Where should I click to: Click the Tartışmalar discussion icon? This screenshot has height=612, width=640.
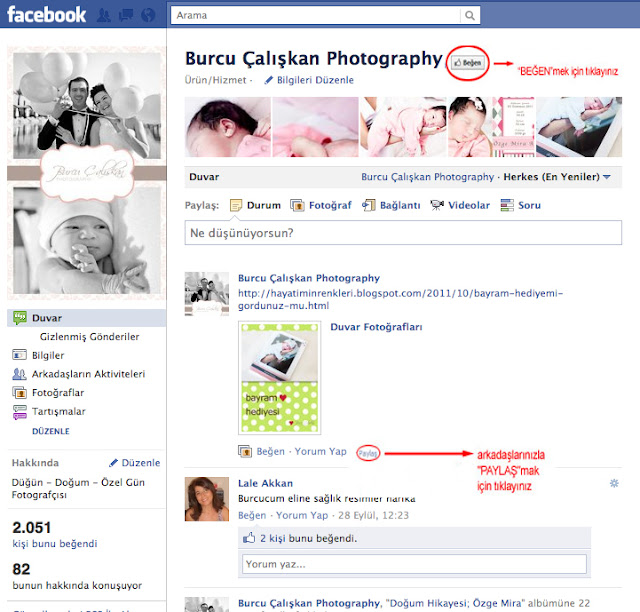pos(20,412)
